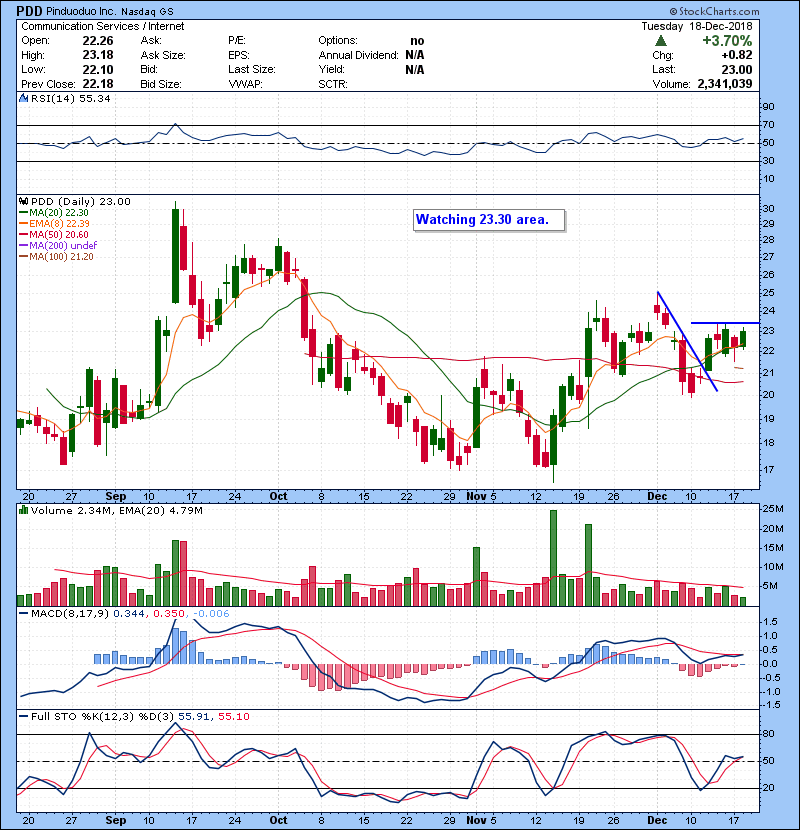This screenshot has width=800, height=830.
Task: Click the Volume value 2,341,039
Action: coord(725,84)
